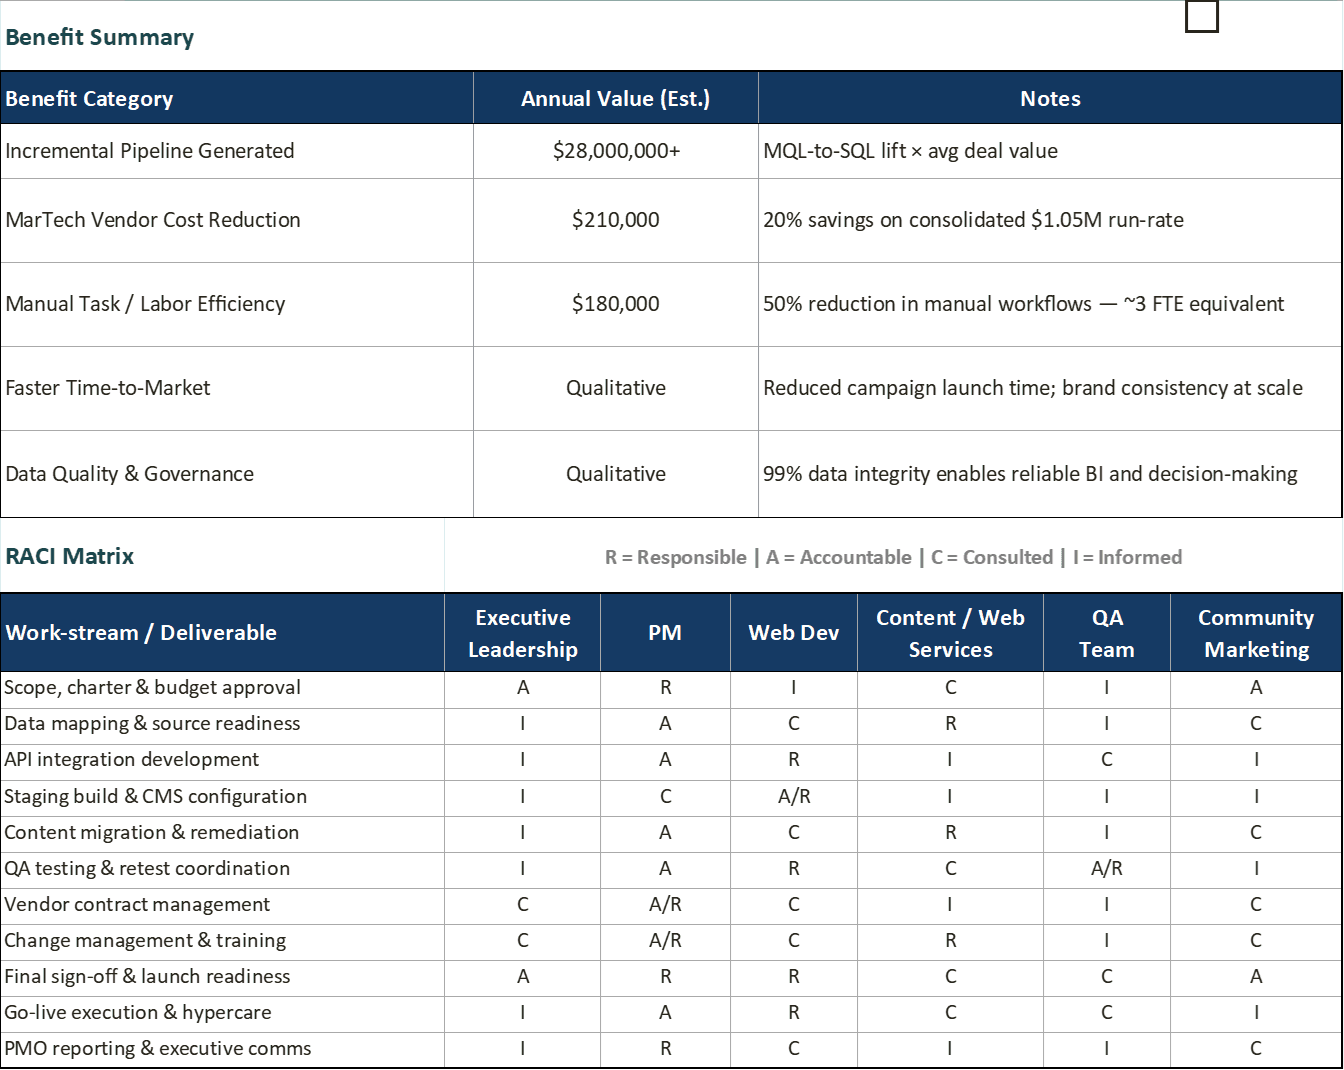Select Content / Web Services R for Change management
The width and height of the screenshot is (1344, 1070).
(950, 941)
